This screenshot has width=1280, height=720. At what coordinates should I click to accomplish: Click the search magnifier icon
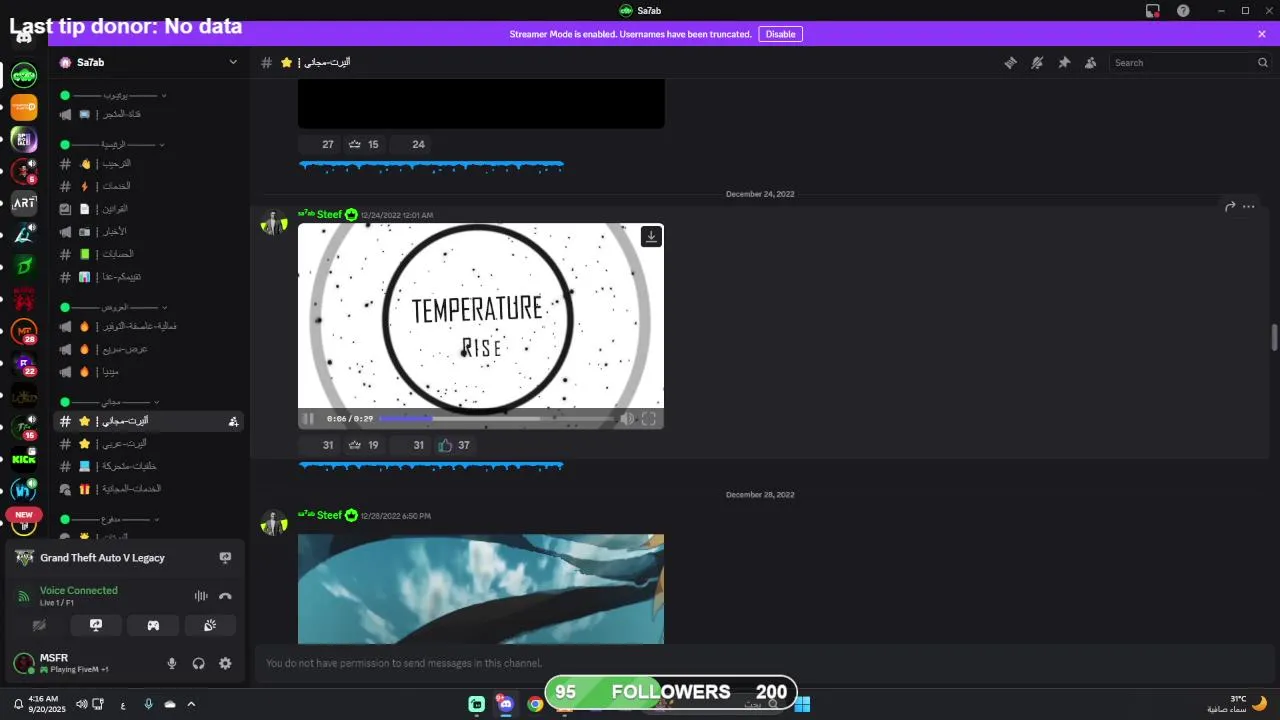coord(1262,62)
